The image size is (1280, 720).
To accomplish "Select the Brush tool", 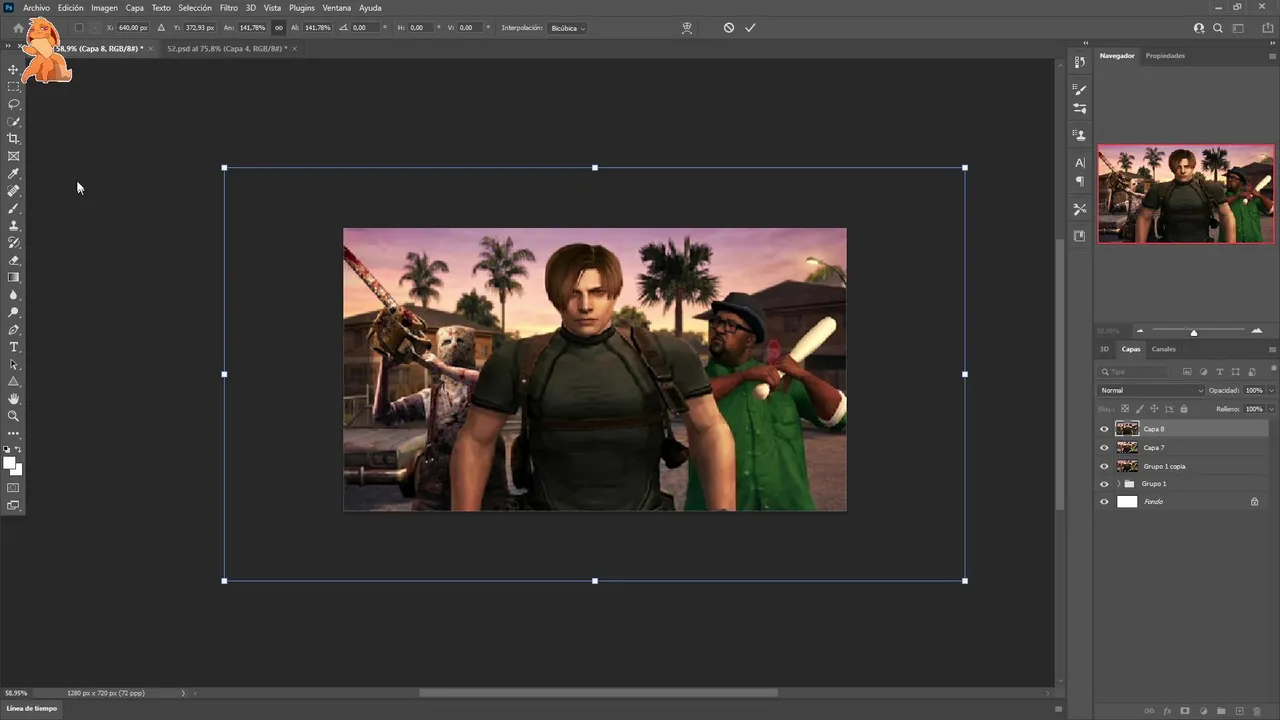I will pos(14,208).
